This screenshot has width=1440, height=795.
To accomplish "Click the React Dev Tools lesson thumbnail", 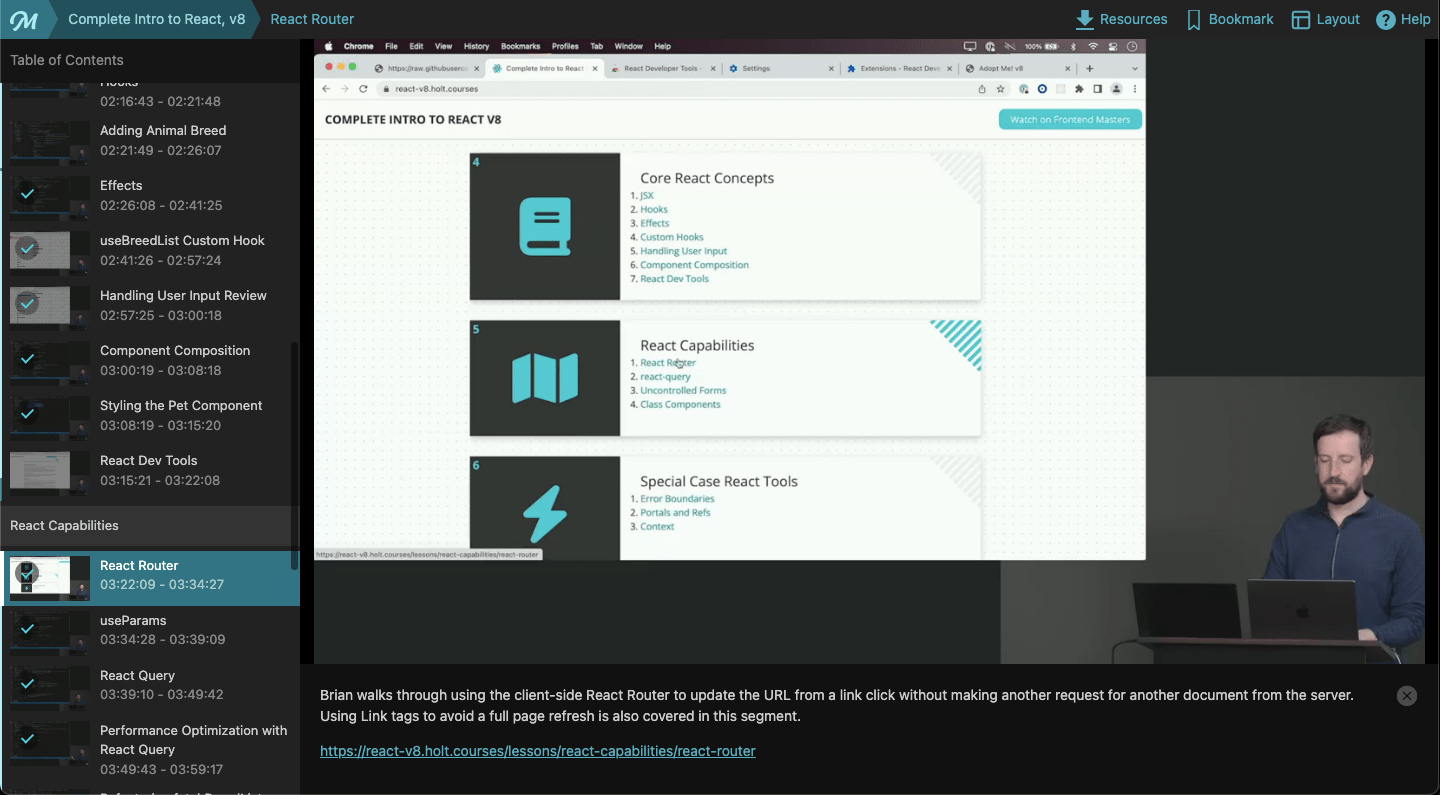I will pos(48,471).
